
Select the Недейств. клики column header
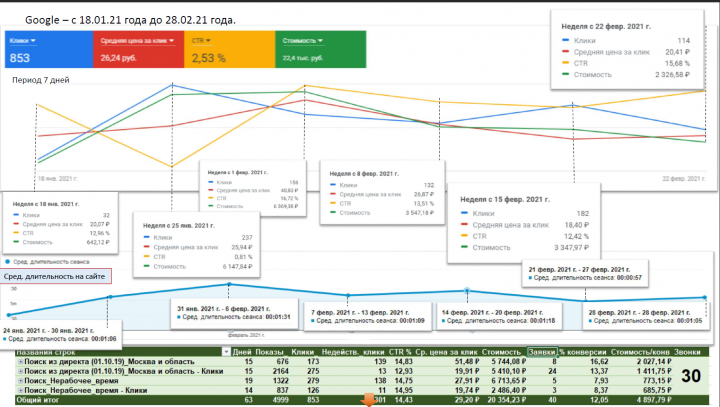pos(353,352)
